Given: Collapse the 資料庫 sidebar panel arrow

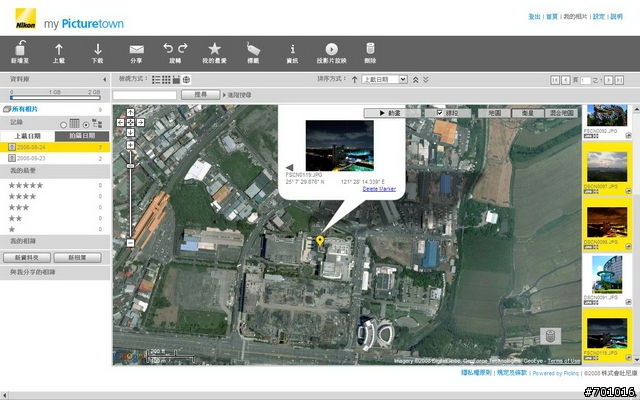Looking at the screenshot, I should [x=104, y=80].
